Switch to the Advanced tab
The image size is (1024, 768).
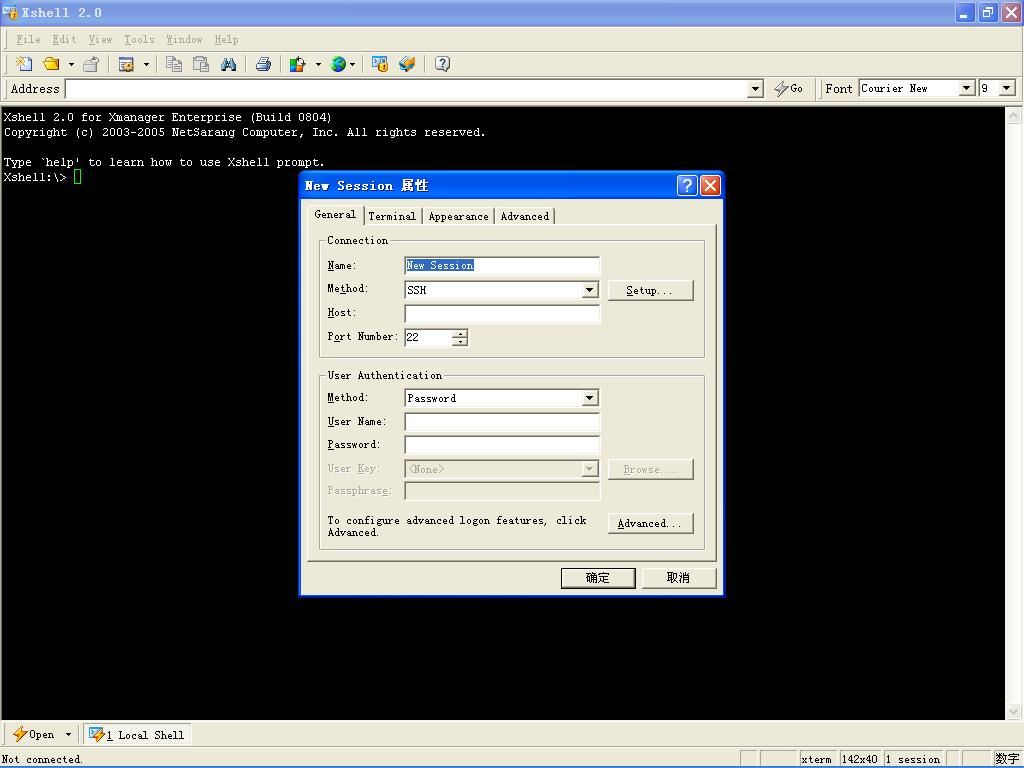coord(525,216)
